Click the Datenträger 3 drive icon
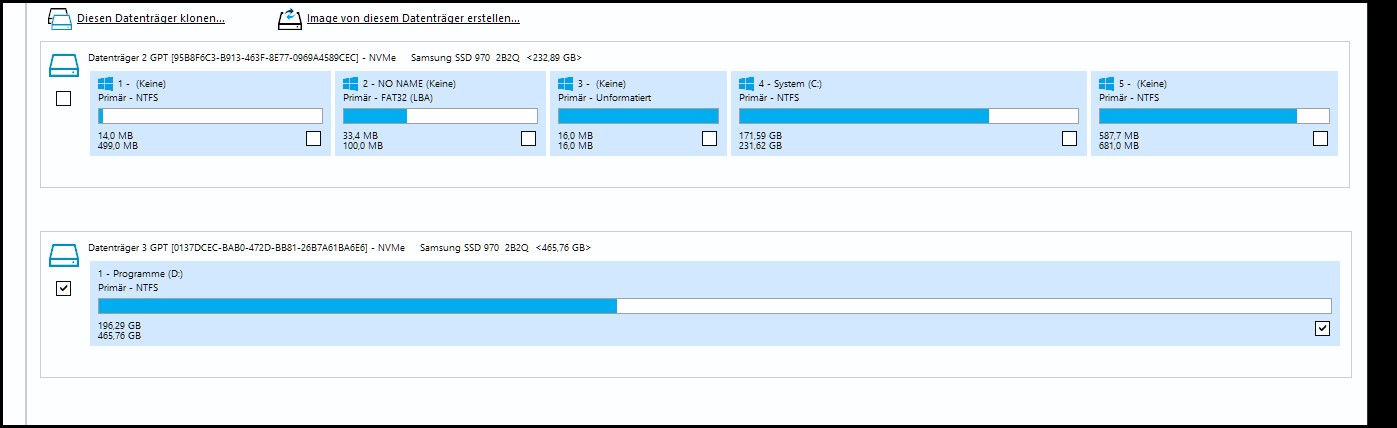1397x428 pixels. click(x=63, y=256)
